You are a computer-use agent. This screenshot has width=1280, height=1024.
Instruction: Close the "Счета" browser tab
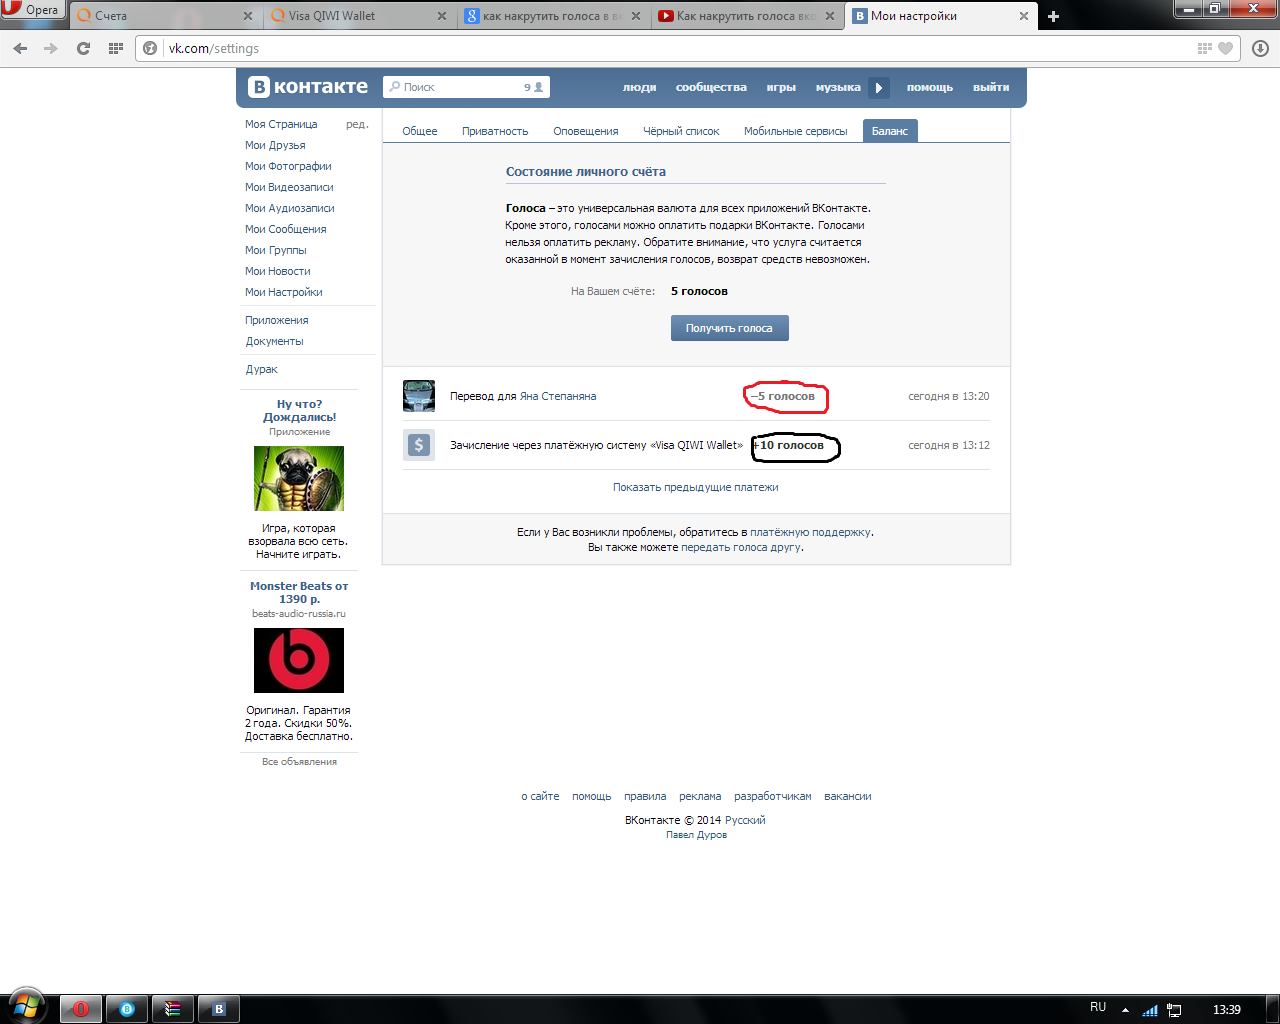248,16
